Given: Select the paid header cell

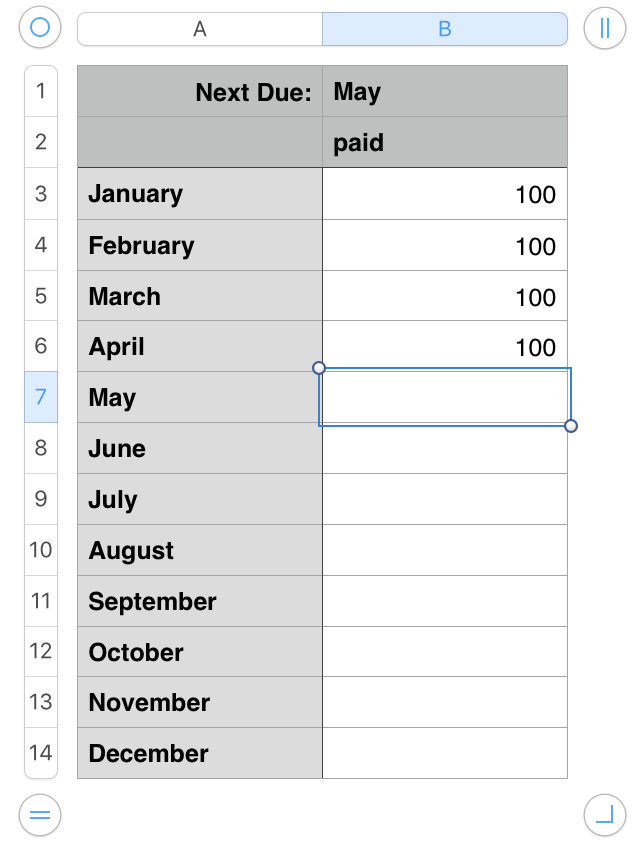Looking at the screenshot, I should pyautogui.click(x=445, y=143).
